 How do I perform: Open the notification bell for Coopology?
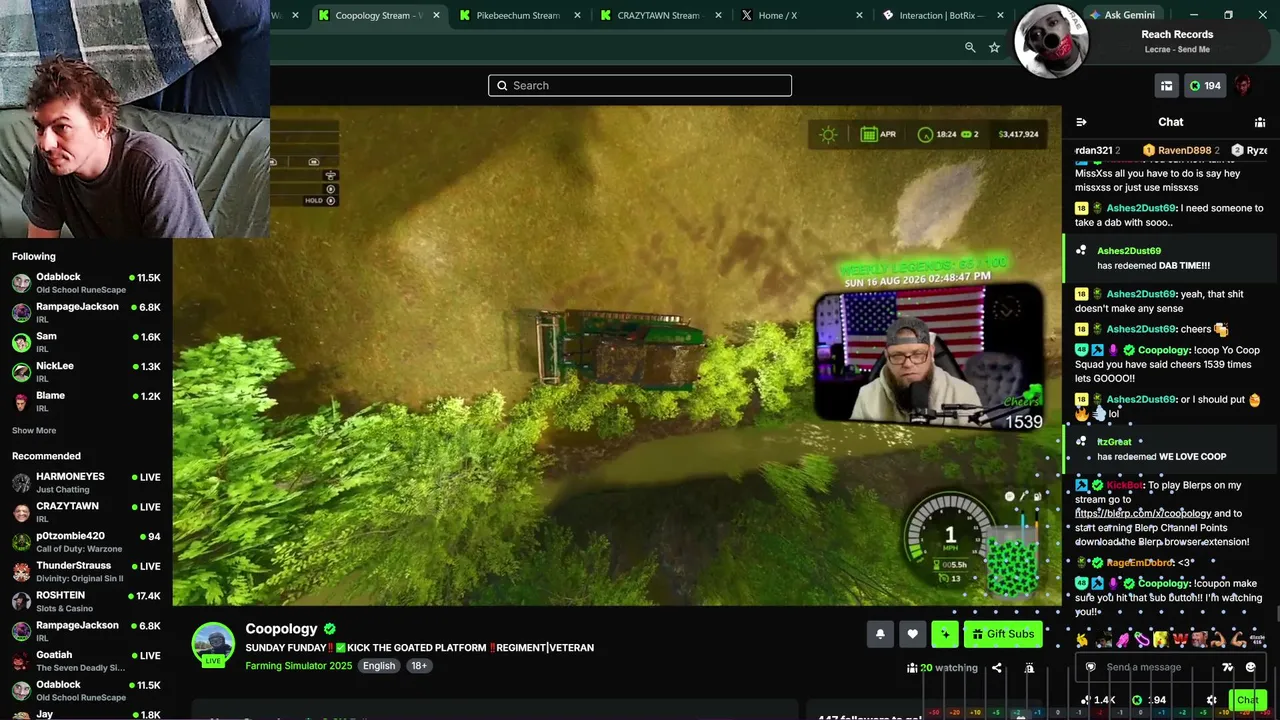tap(880, 634)
